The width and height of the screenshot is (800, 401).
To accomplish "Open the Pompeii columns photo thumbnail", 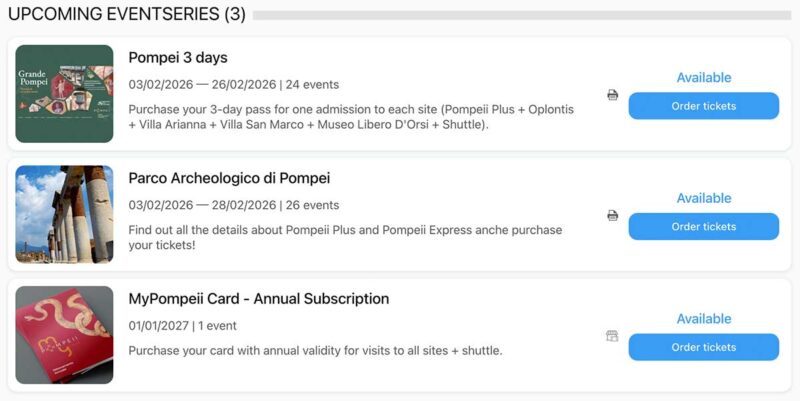I will click(x=65, y=214).
